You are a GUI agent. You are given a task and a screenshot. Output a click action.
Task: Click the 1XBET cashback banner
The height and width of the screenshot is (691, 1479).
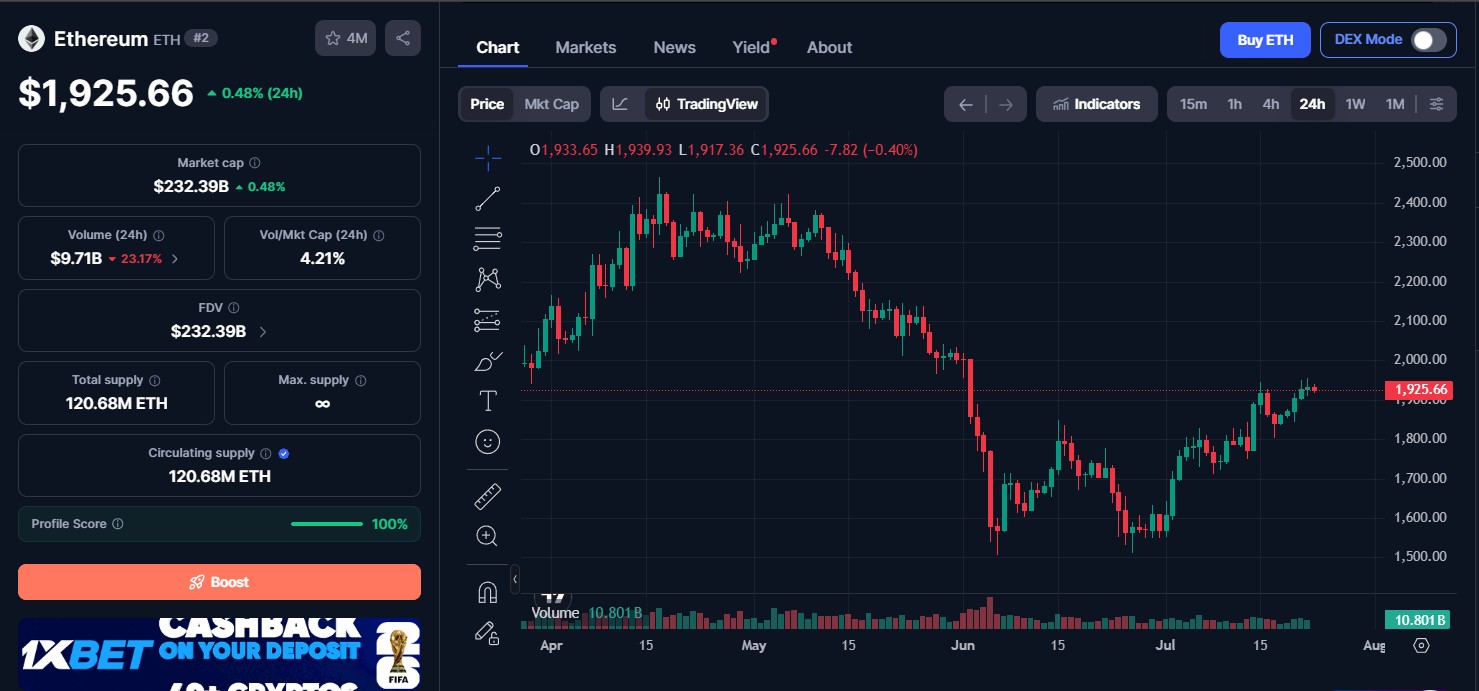coord(219,655)
